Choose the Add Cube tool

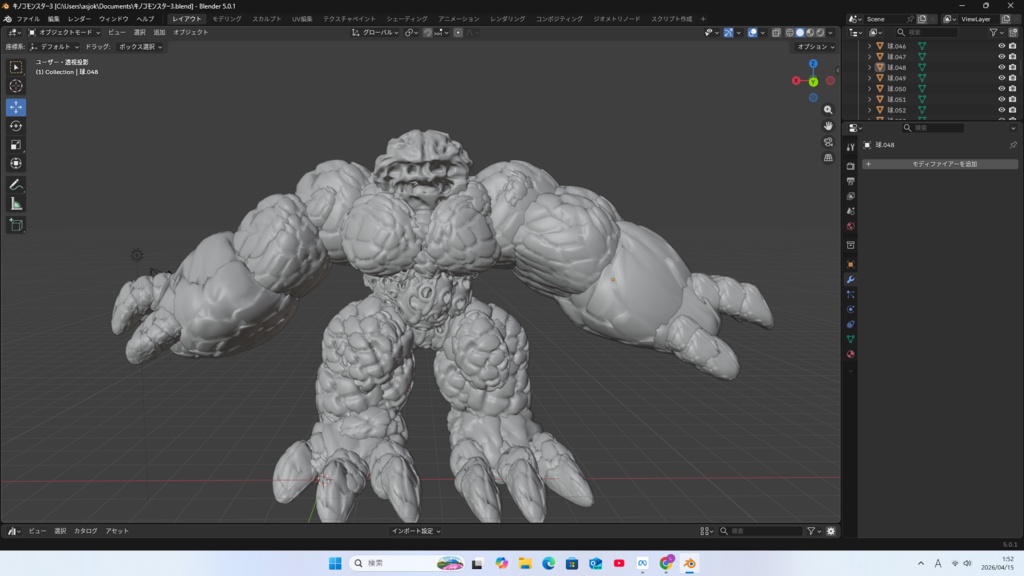click(16, 225)
